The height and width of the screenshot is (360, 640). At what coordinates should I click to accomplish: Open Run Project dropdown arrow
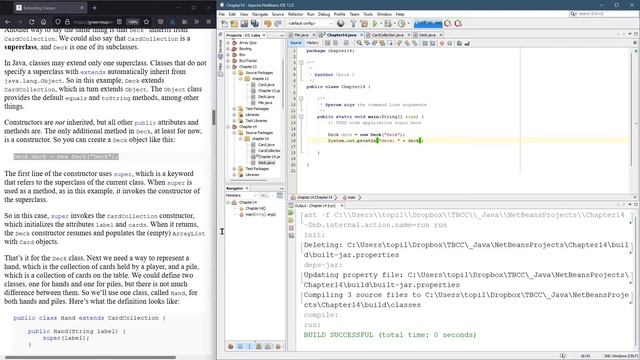pos(380,24)
